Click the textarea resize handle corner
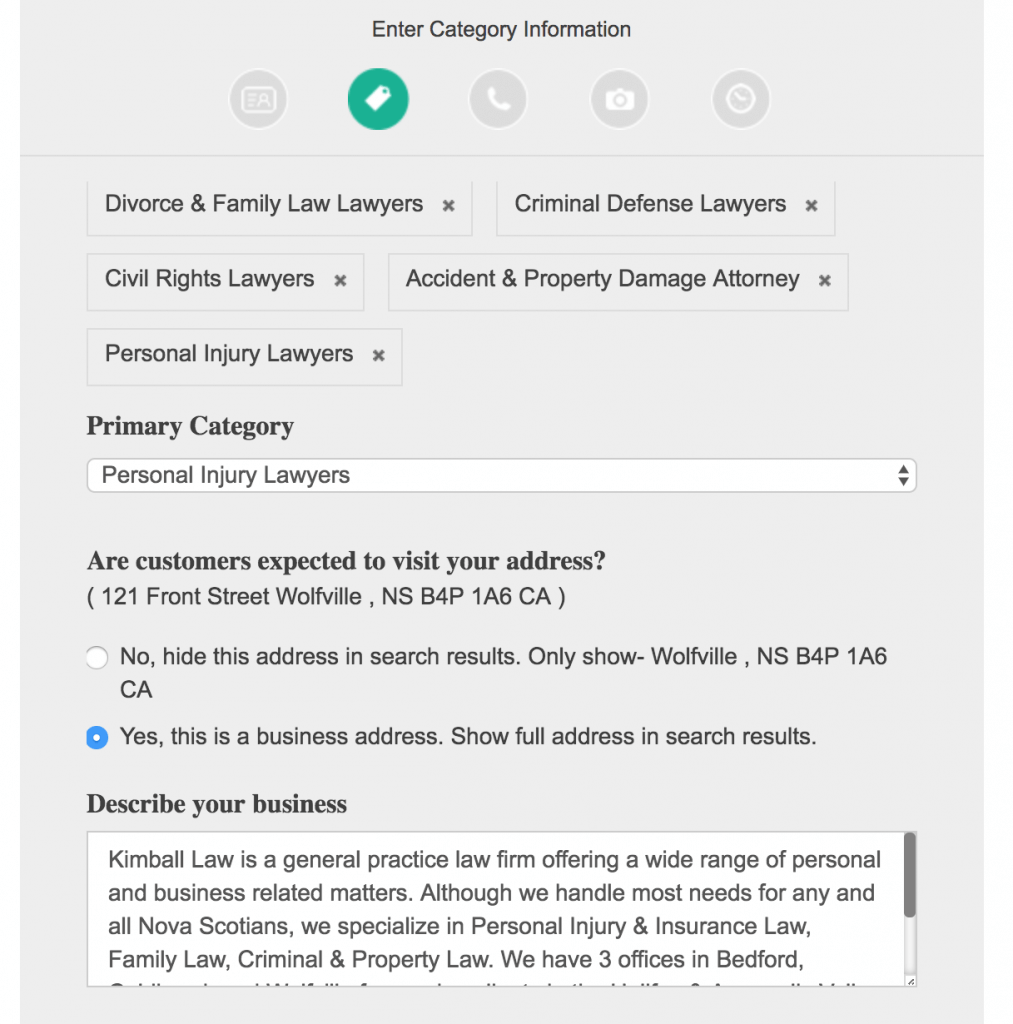The height and width of the screenshot is (1024, 1013). coord(910,981)
